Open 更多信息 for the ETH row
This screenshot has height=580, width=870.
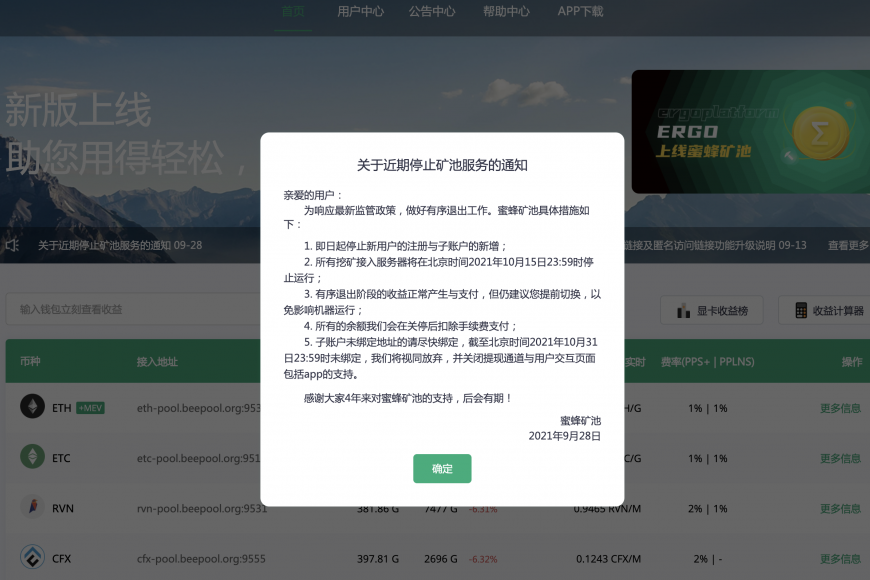pyautogui.click(x=840, y=408)
